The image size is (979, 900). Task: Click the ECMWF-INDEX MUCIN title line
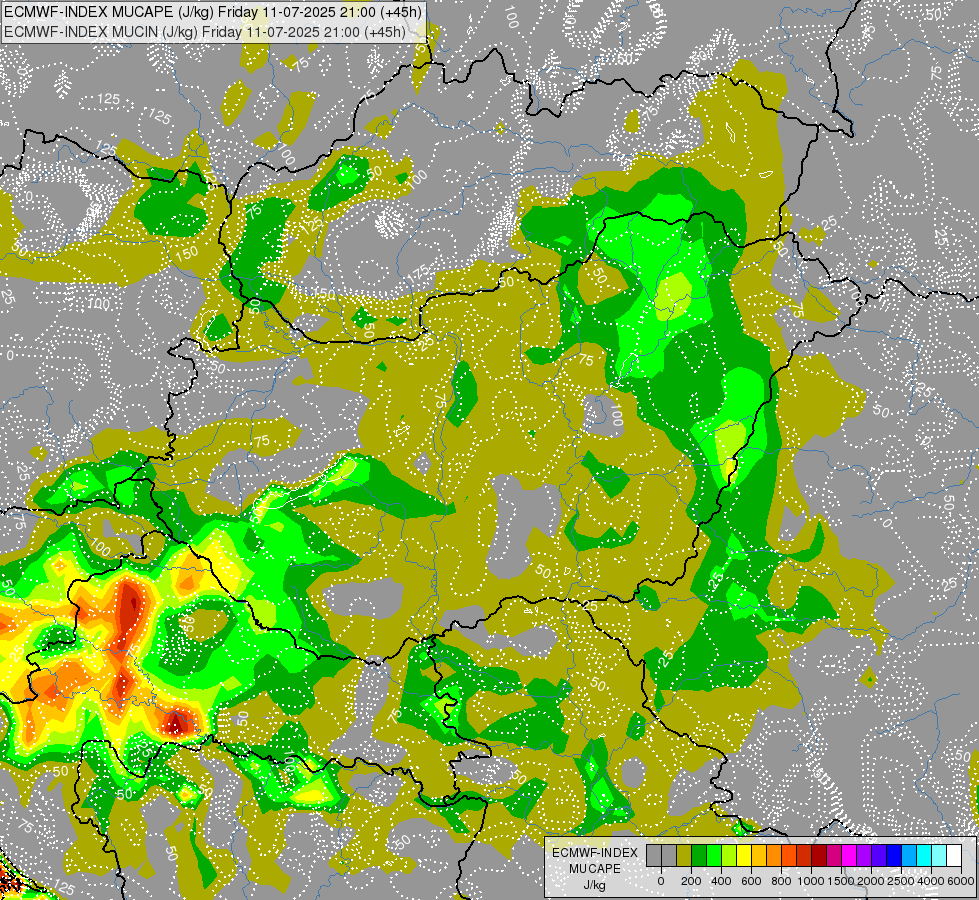pyautogui.click(x=205, y=32)
